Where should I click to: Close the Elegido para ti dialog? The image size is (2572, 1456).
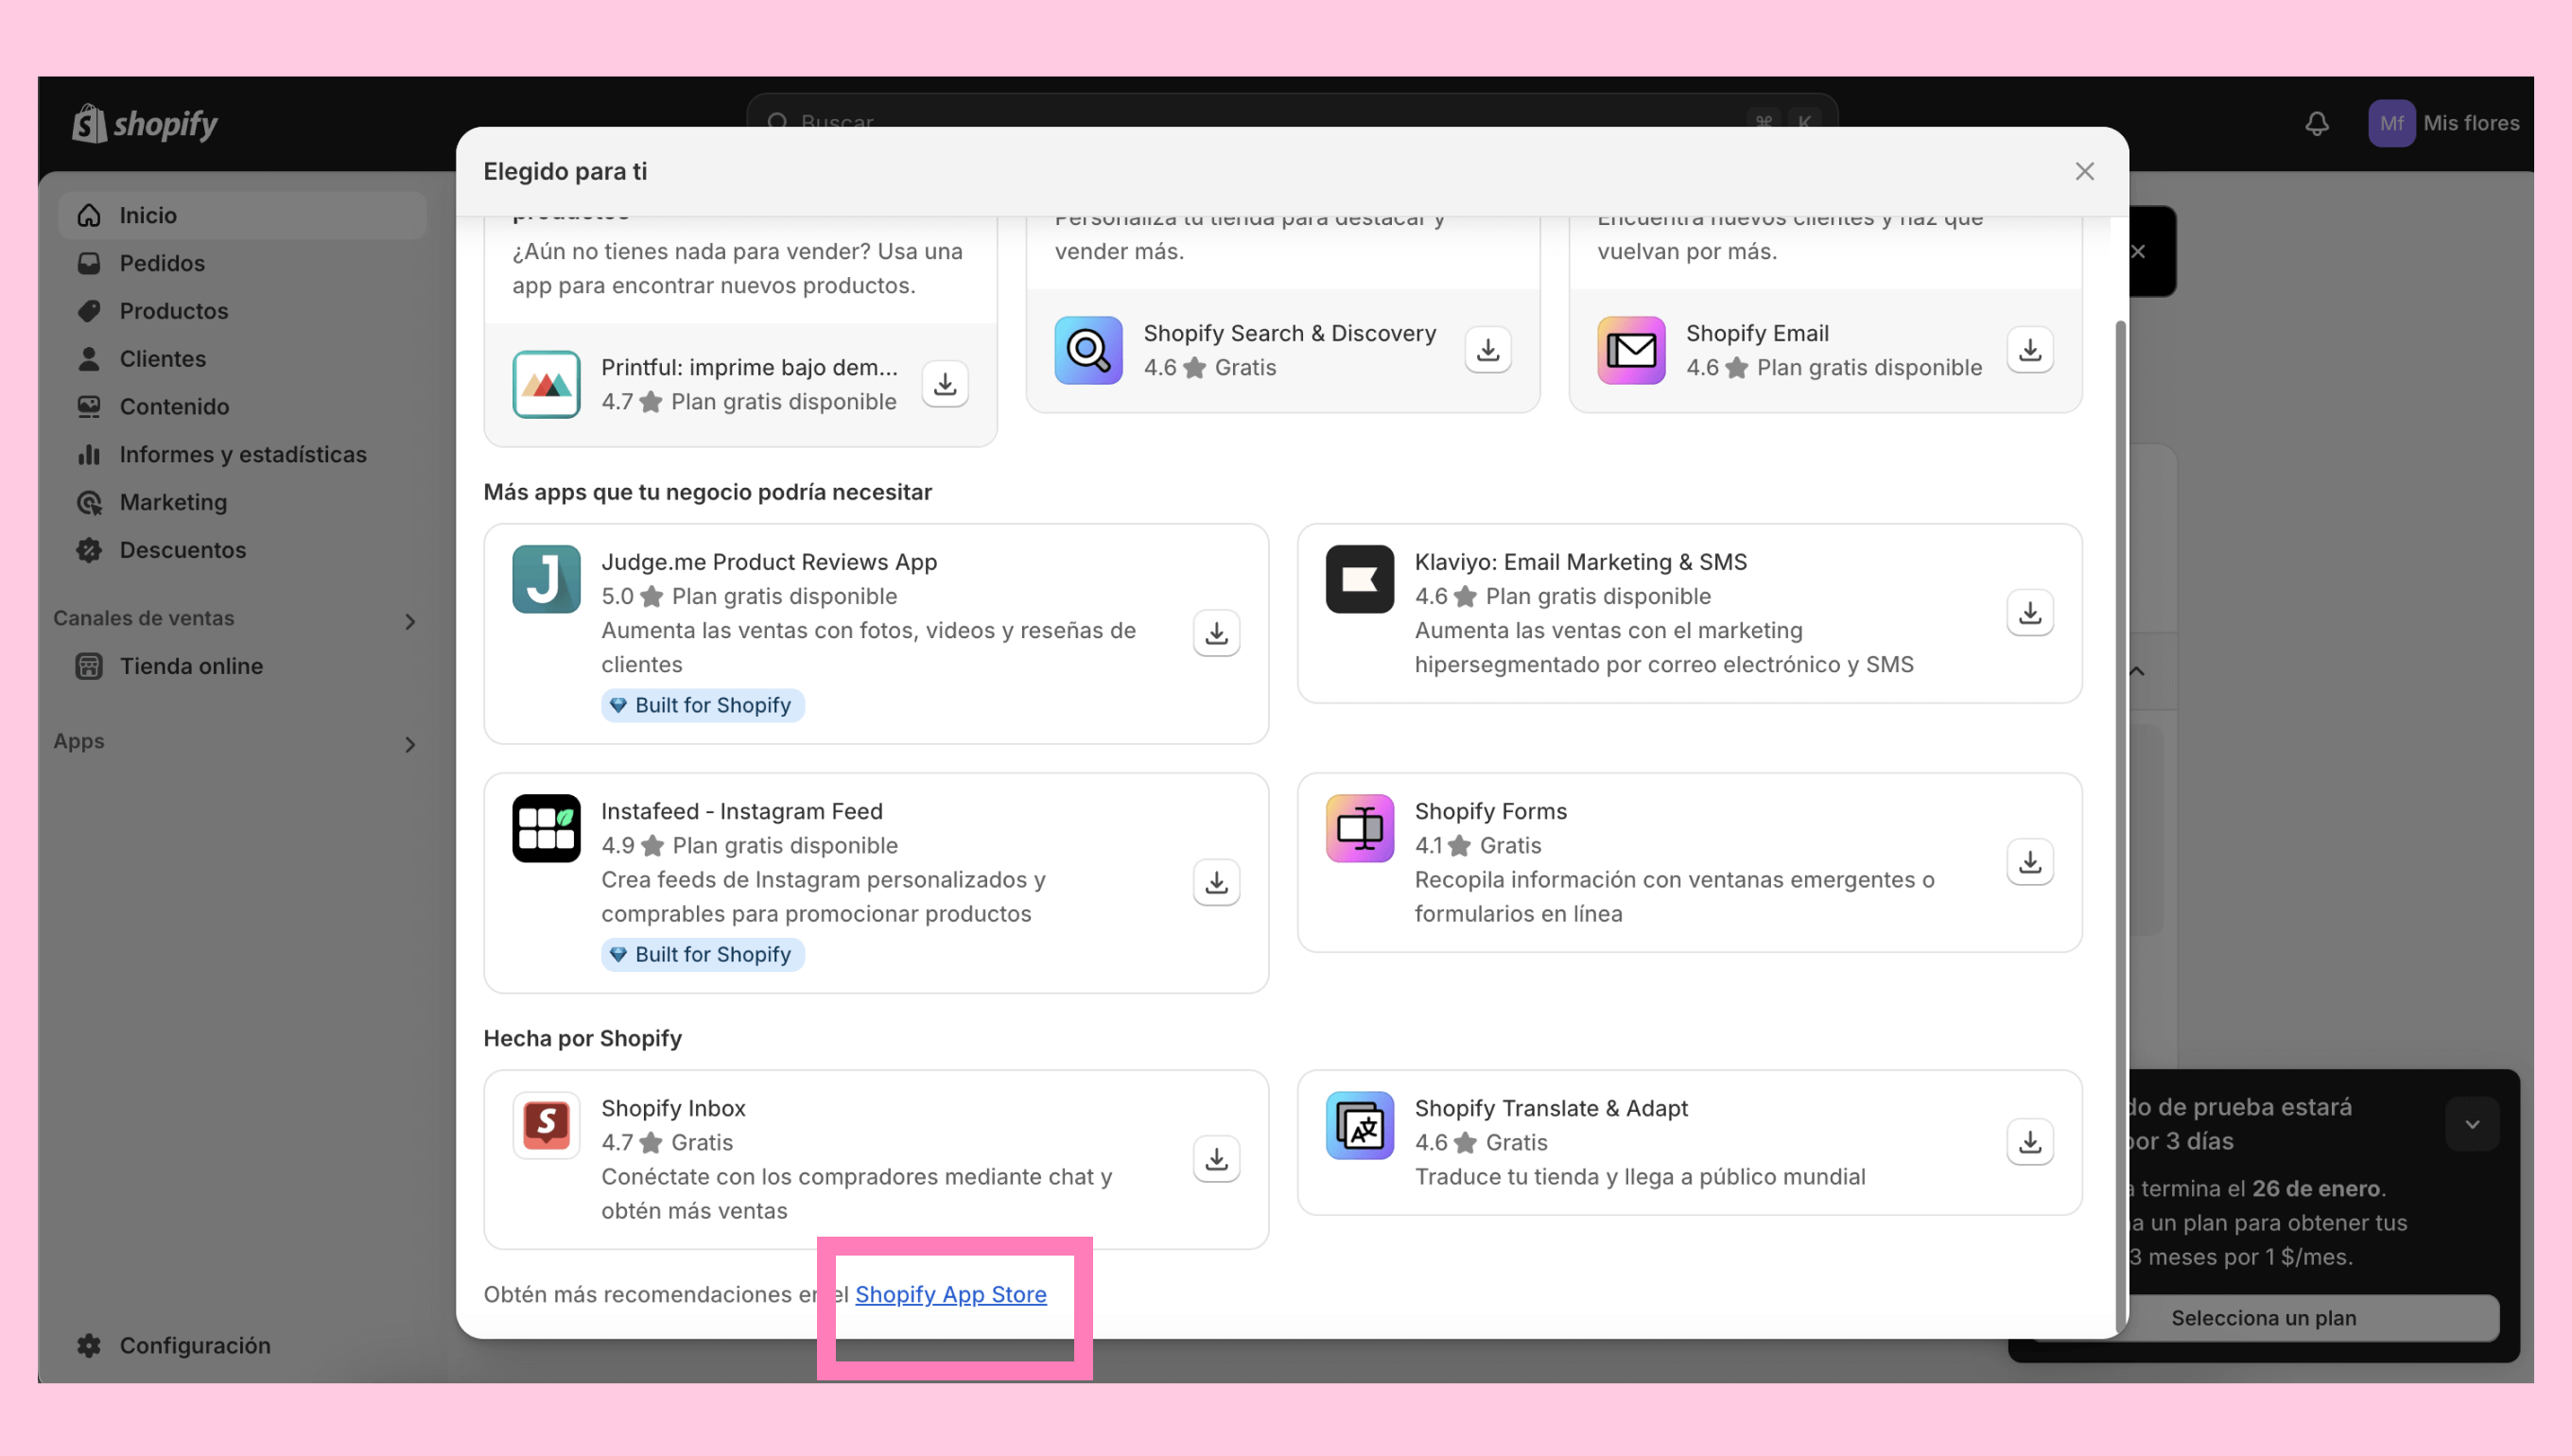[x=2084, y=172]
